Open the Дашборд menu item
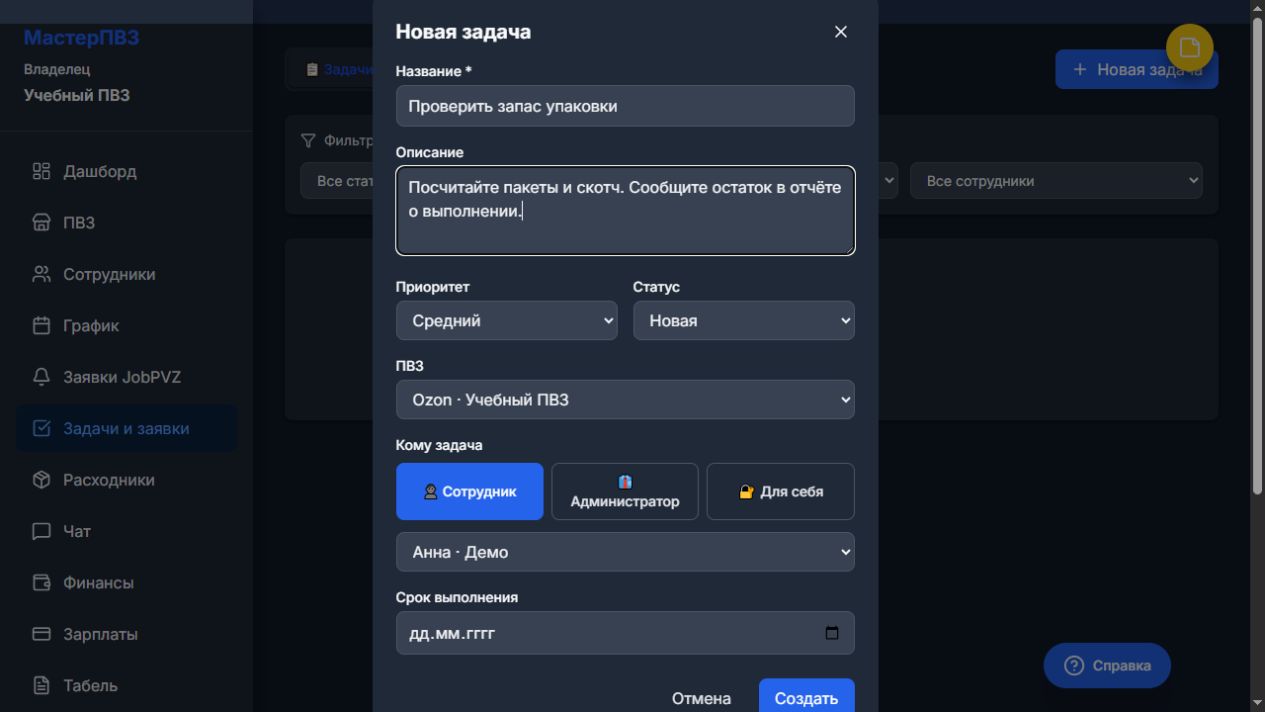This screenshot has height=712, width=1265. 126,171
